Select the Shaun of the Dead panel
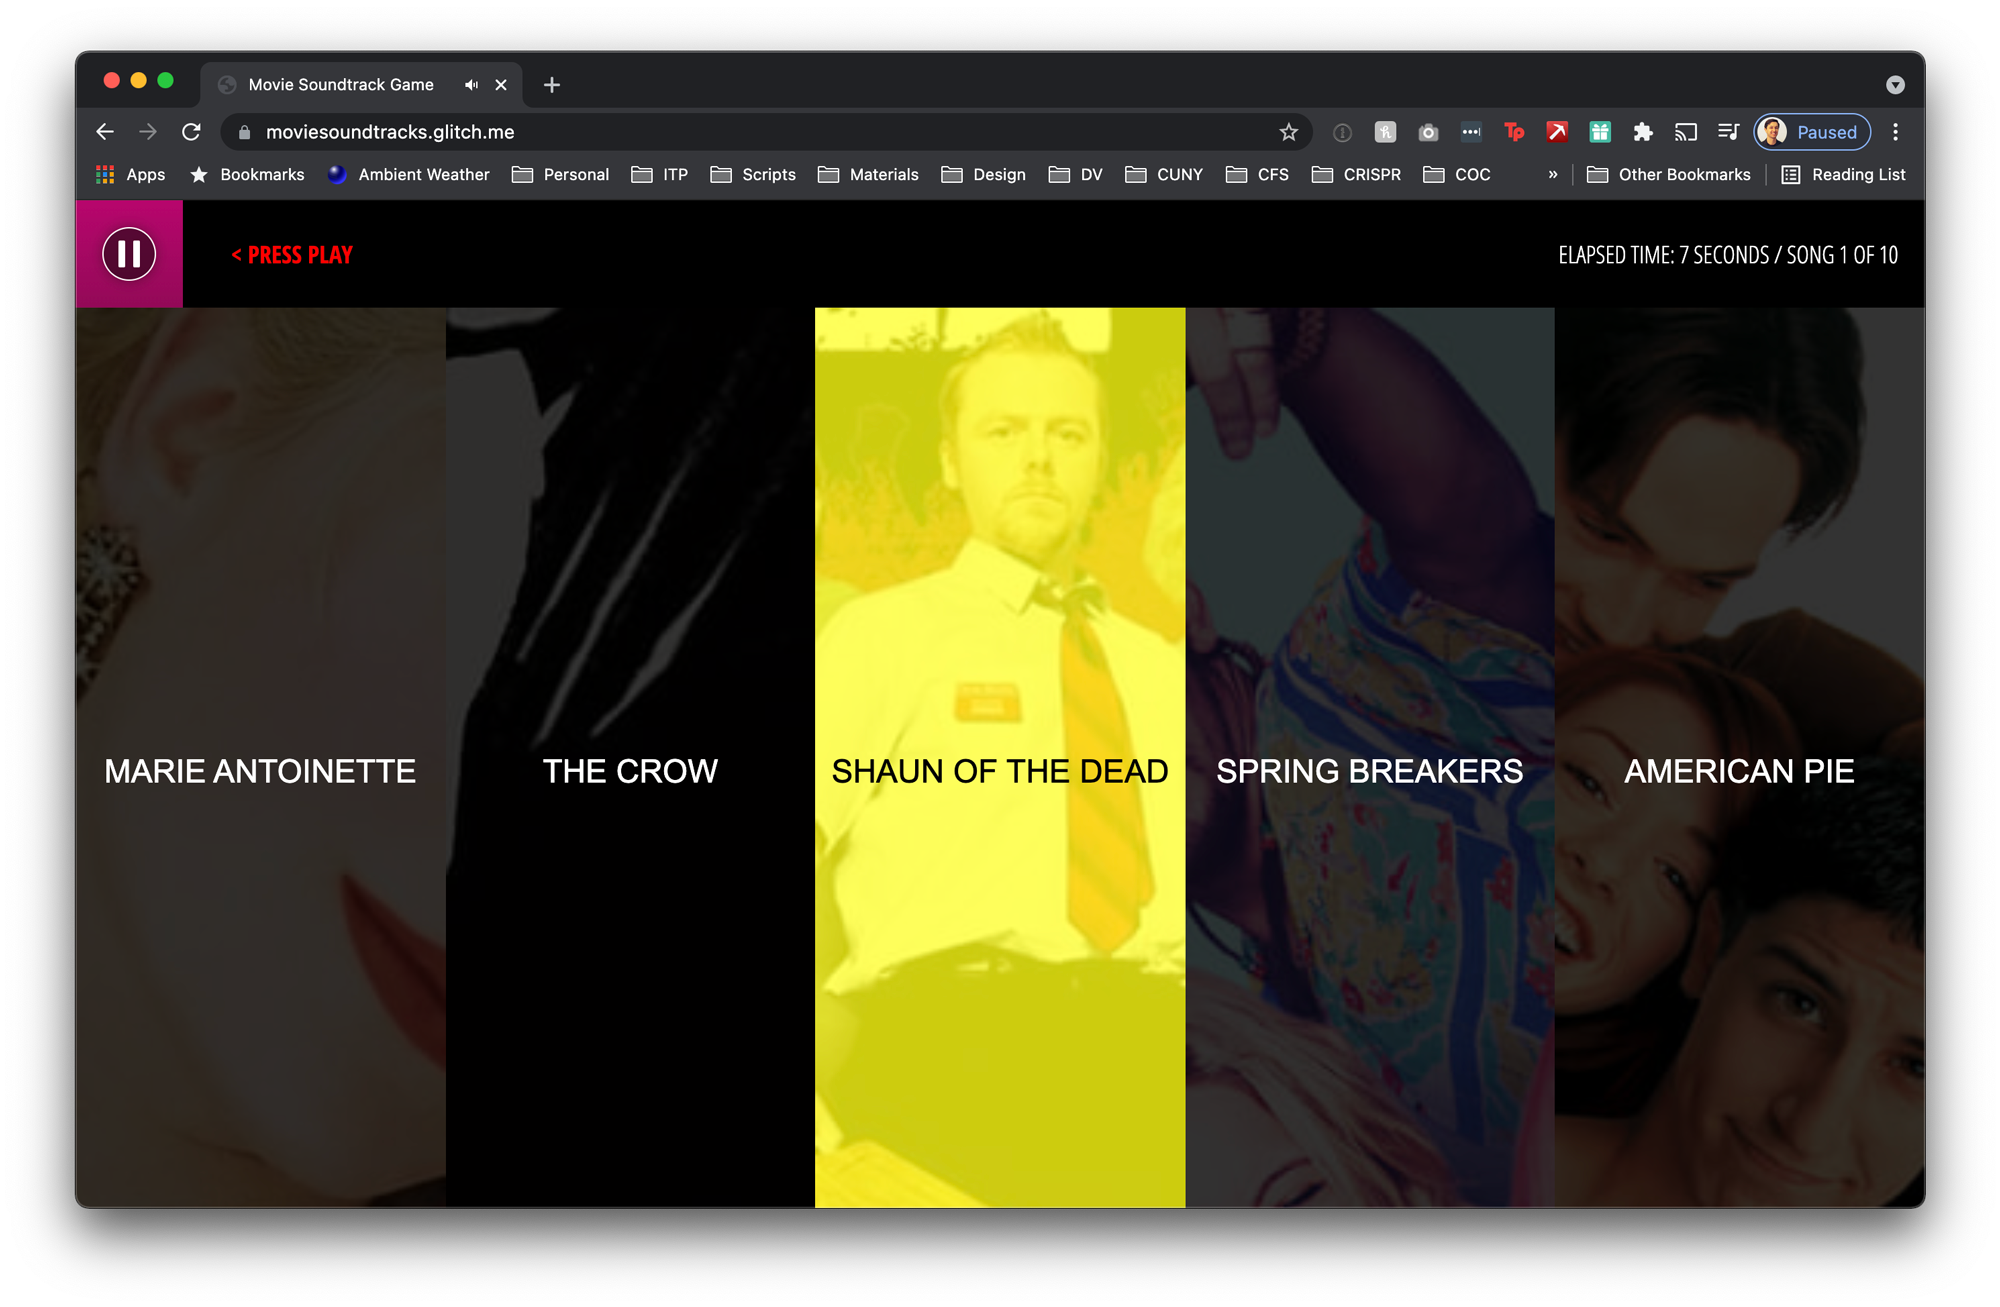 [1000, 757]
